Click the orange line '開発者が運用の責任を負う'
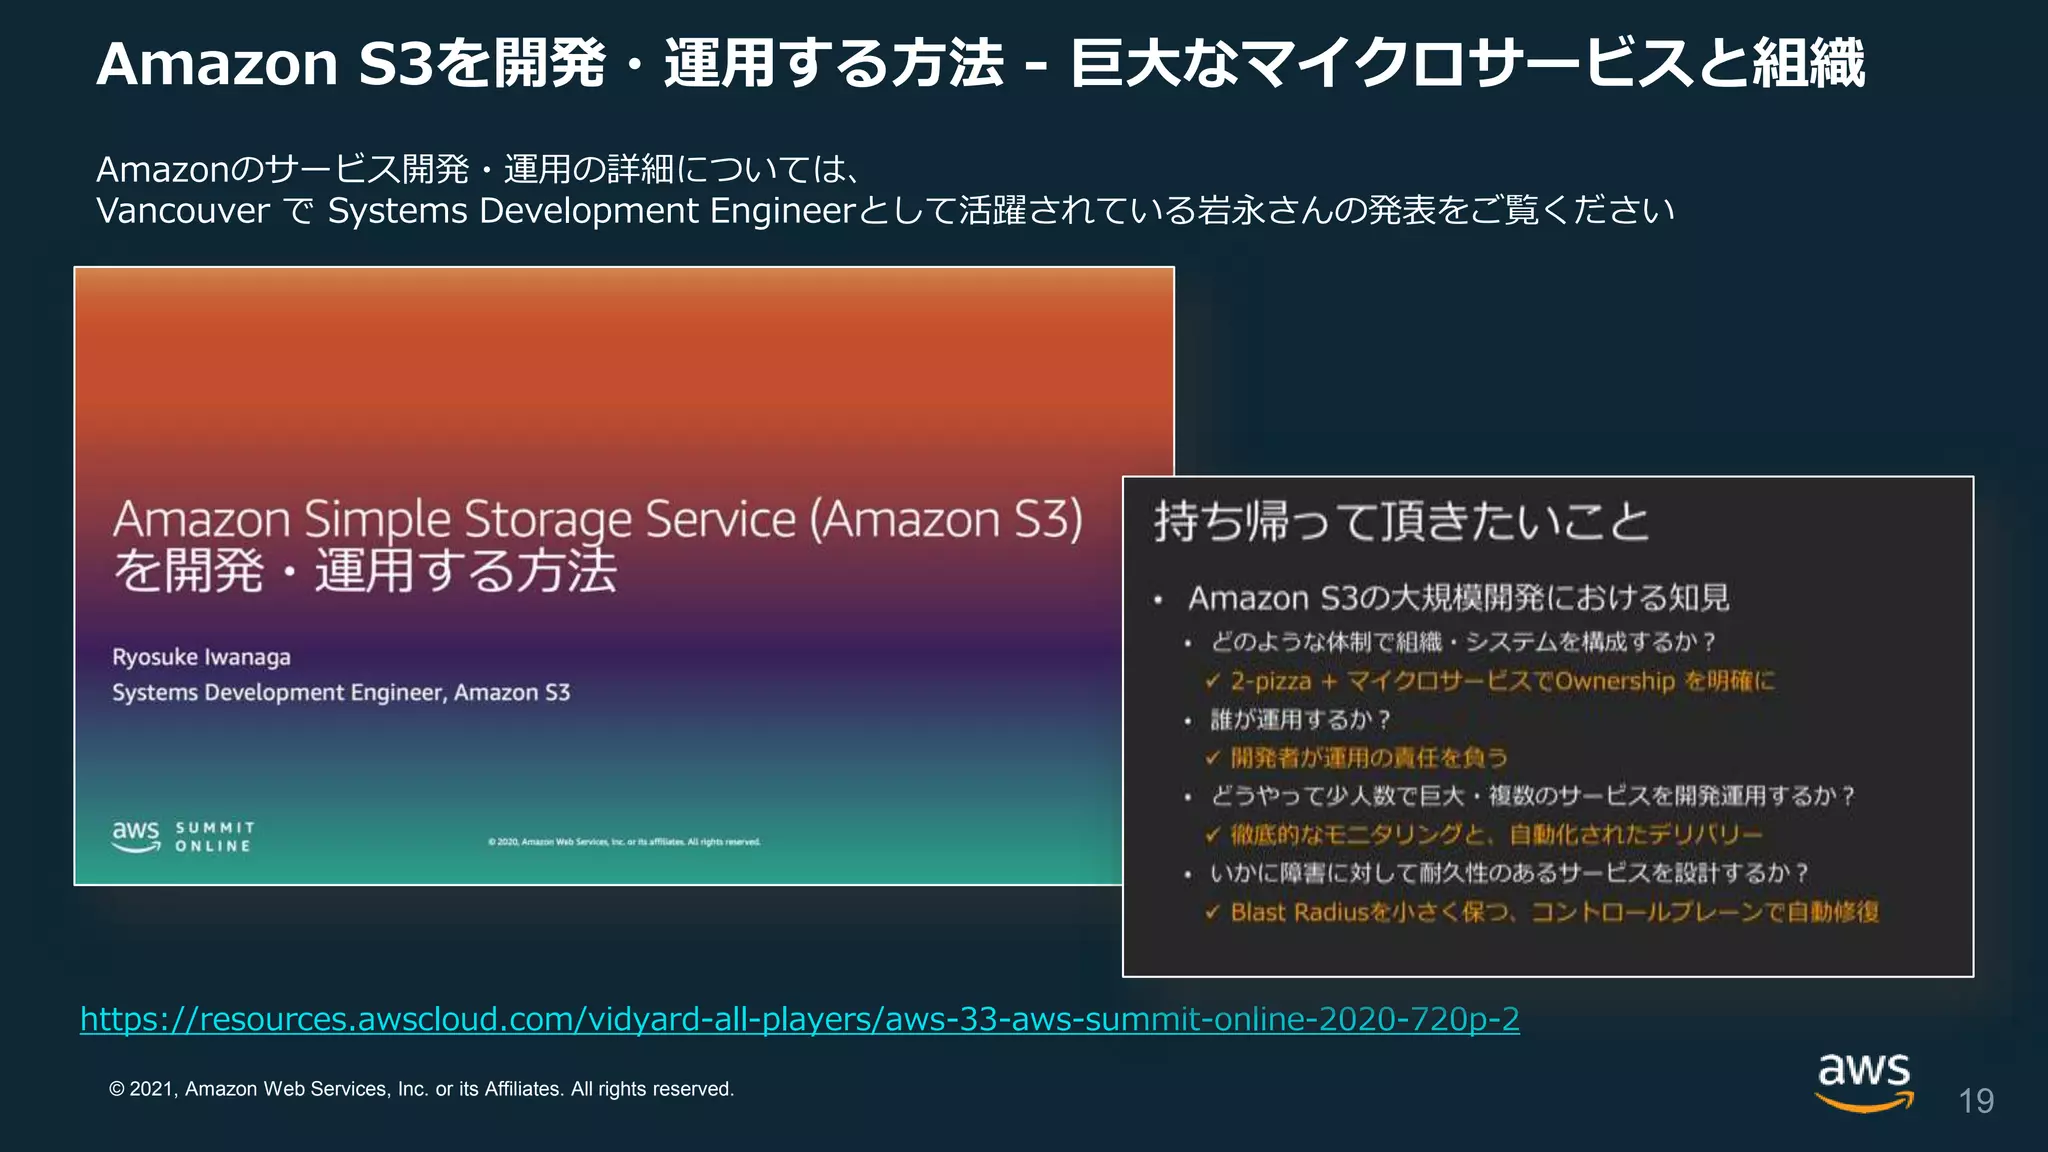 point(1357,757)
